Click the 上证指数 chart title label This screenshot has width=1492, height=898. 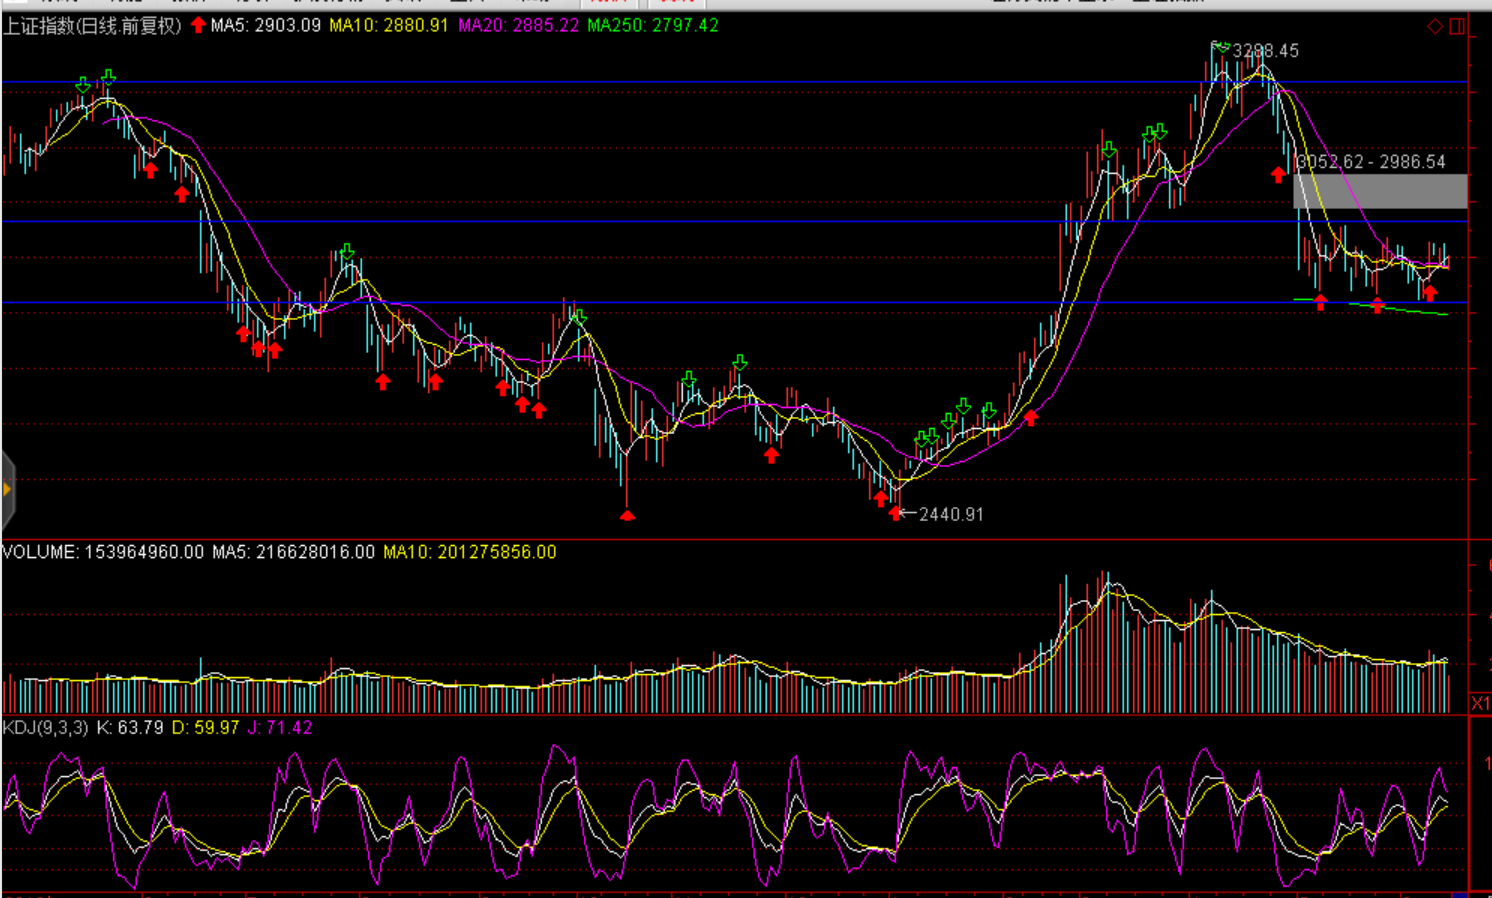click(92, 26)
